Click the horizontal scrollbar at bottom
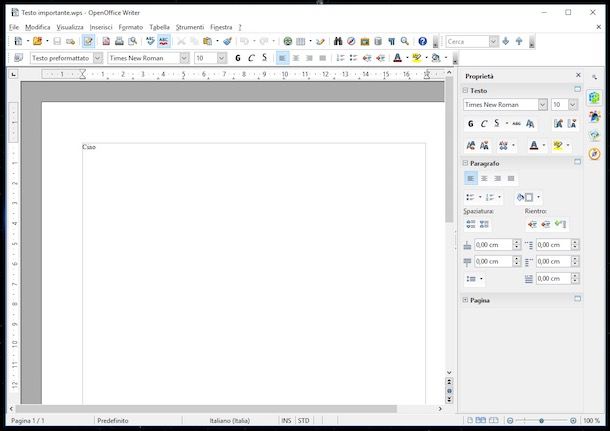This screenshot has height=431, width=610. point(206,409)
